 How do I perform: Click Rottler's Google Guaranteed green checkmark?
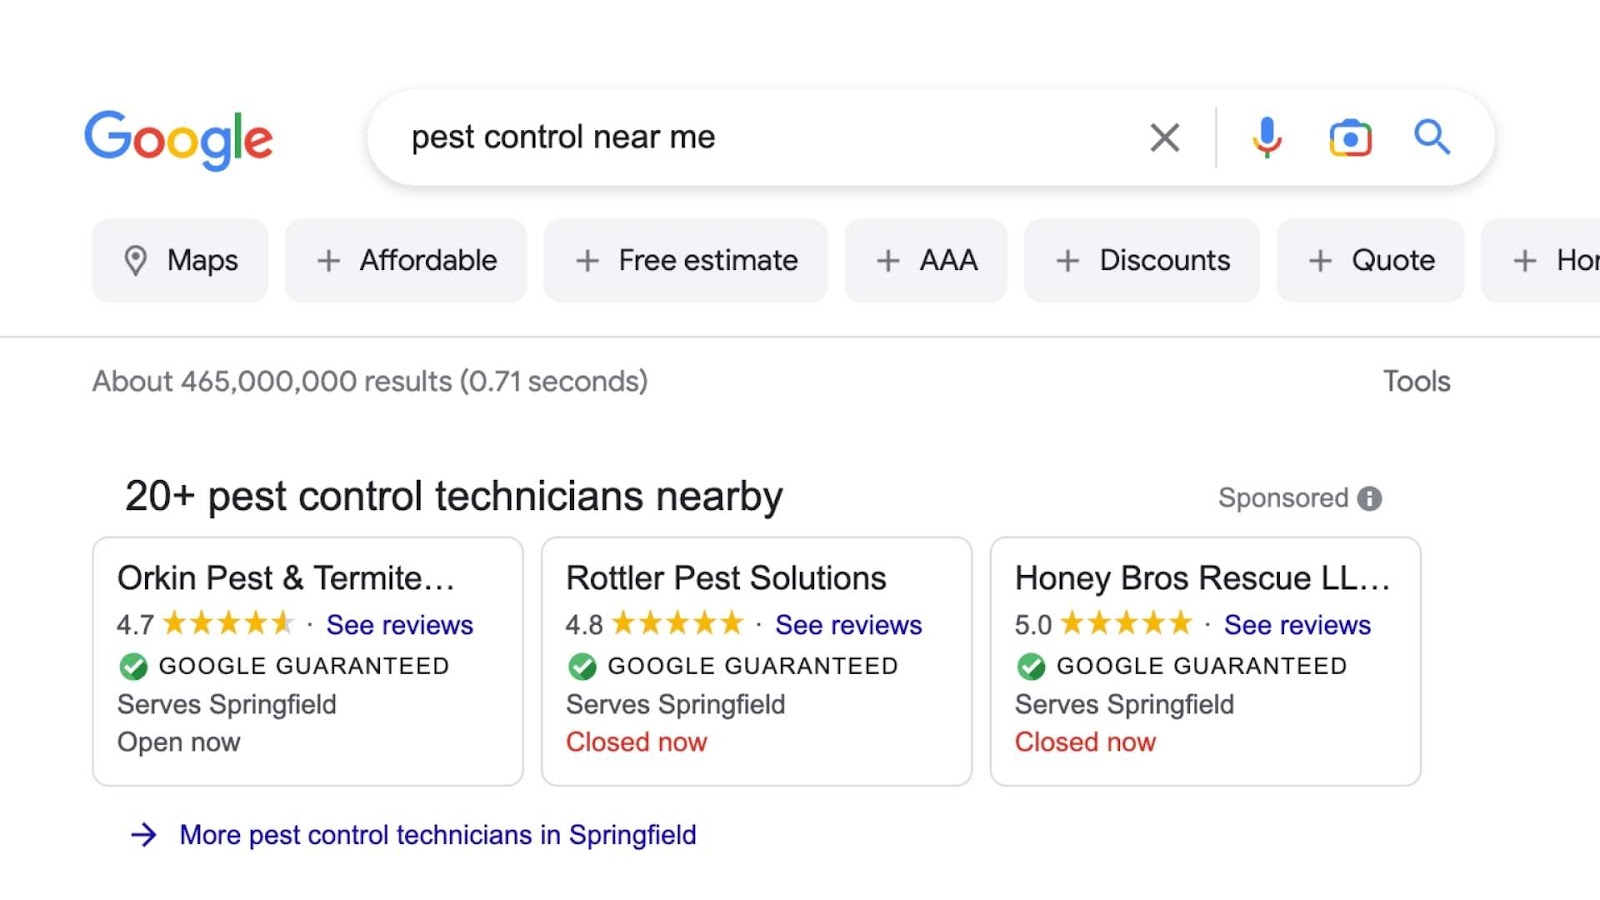[x=582, y=666]
